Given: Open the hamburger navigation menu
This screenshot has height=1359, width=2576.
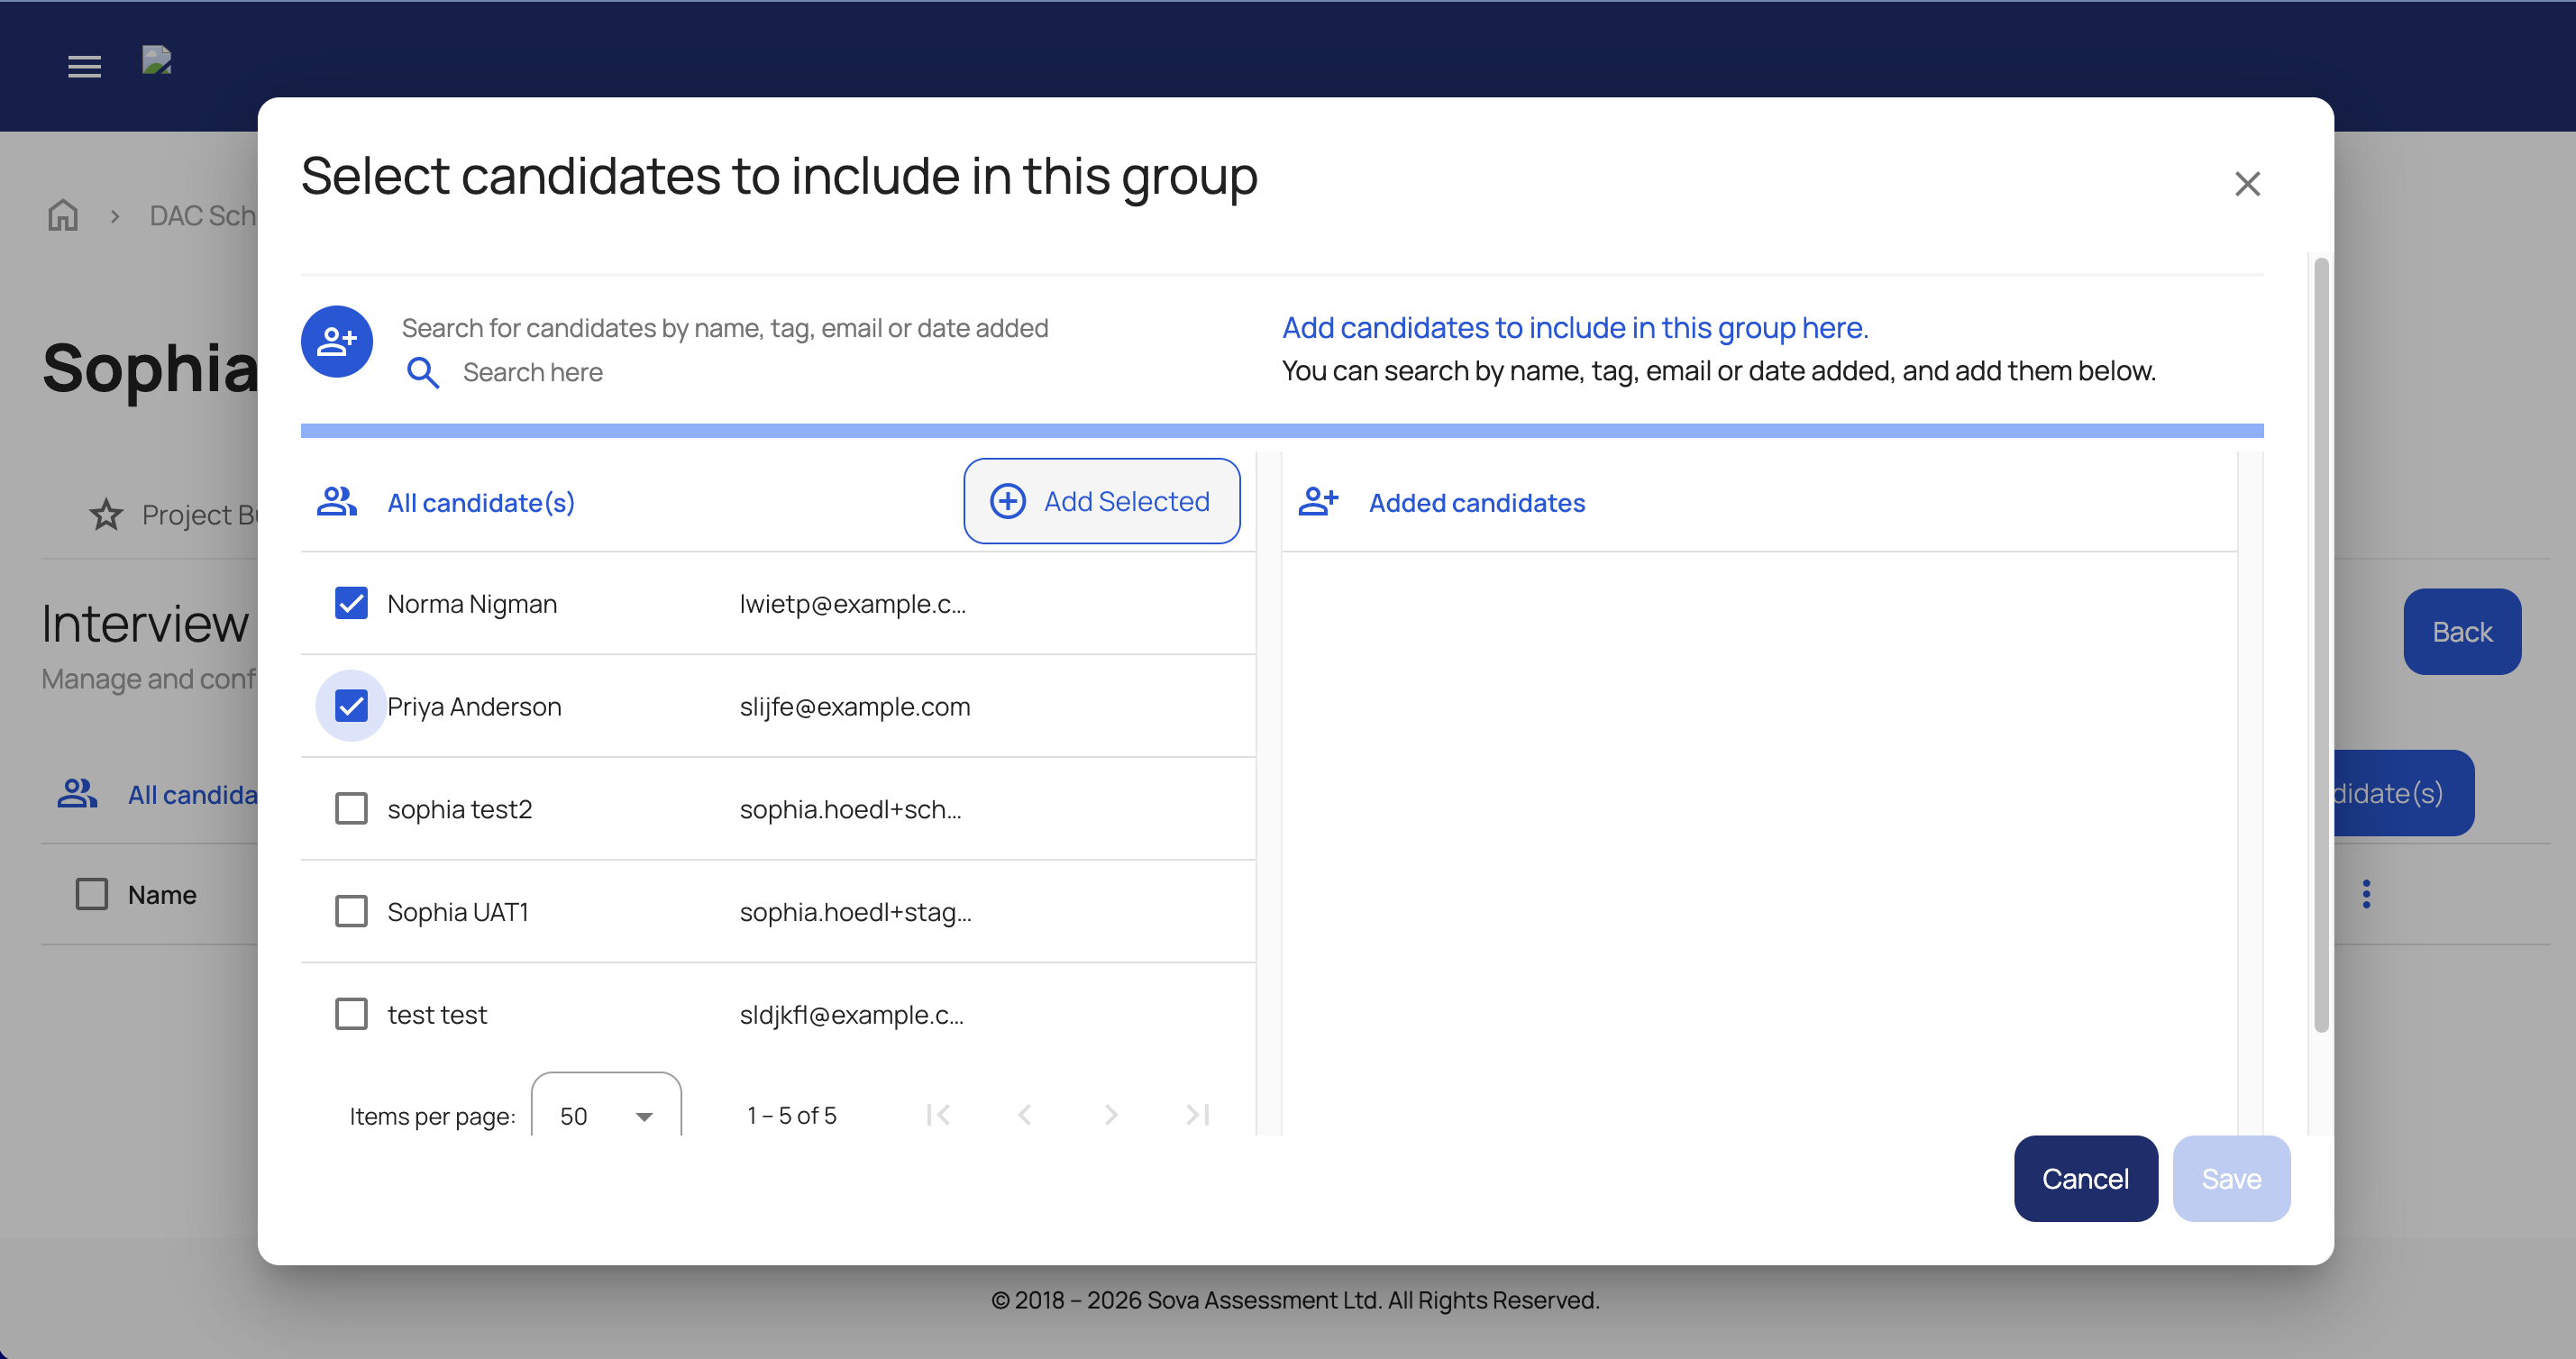Looking at the screenshot, I should (84, 66).
